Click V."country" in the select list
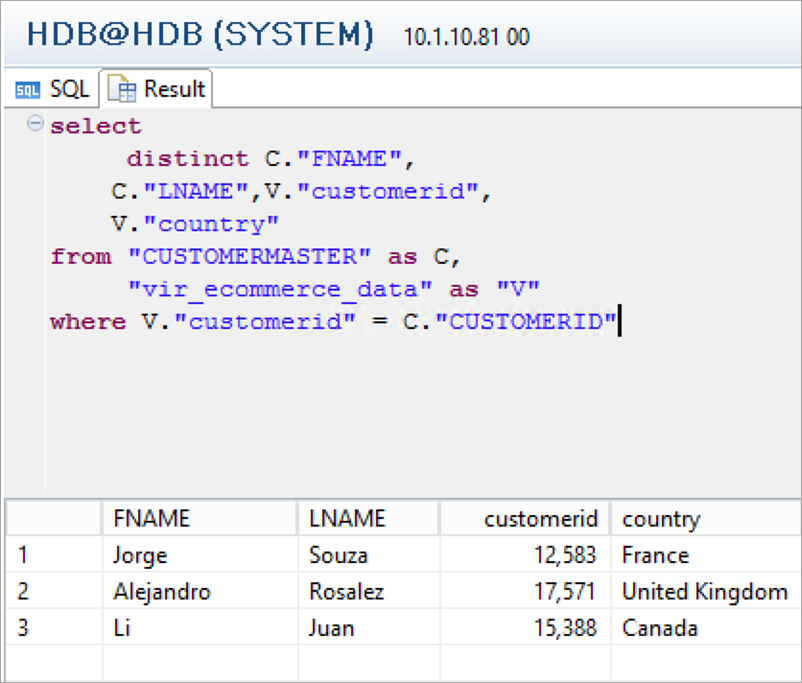The height and width of the screenshot is (683, 802). pyautogui.click(x=195, y=224)
